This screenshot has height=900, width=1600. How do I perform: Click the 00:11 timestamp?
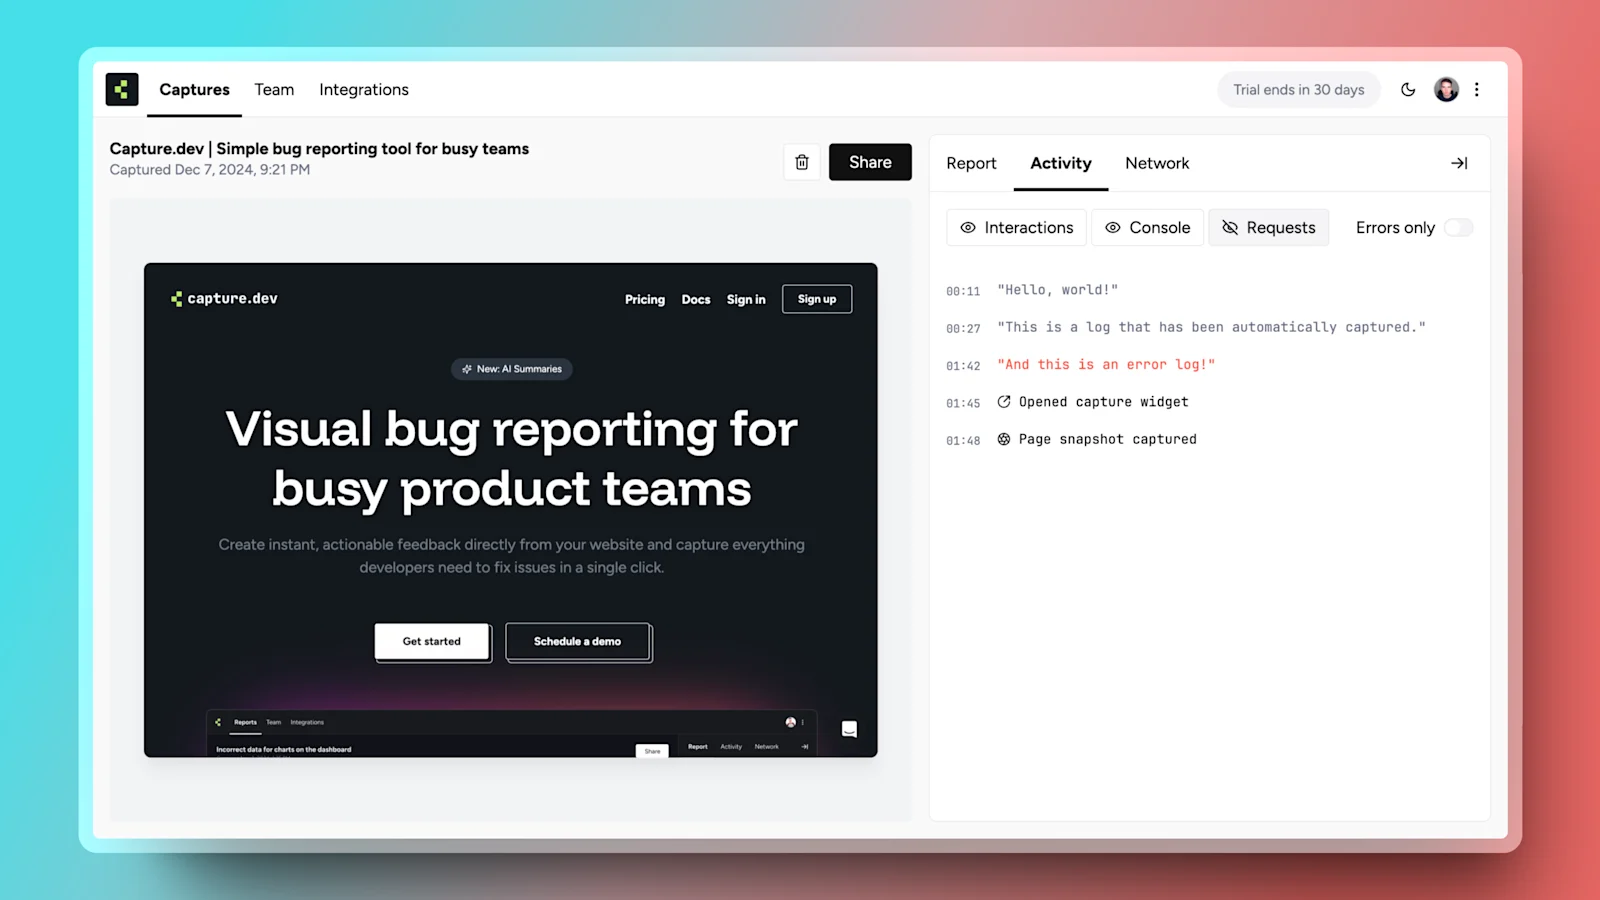click(x=963, y=291)
